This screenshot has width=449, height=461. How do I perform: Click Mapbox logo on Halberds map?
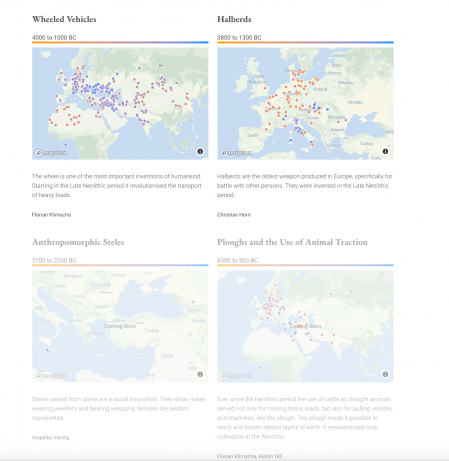pyautogui.click(x=236, y=153)
